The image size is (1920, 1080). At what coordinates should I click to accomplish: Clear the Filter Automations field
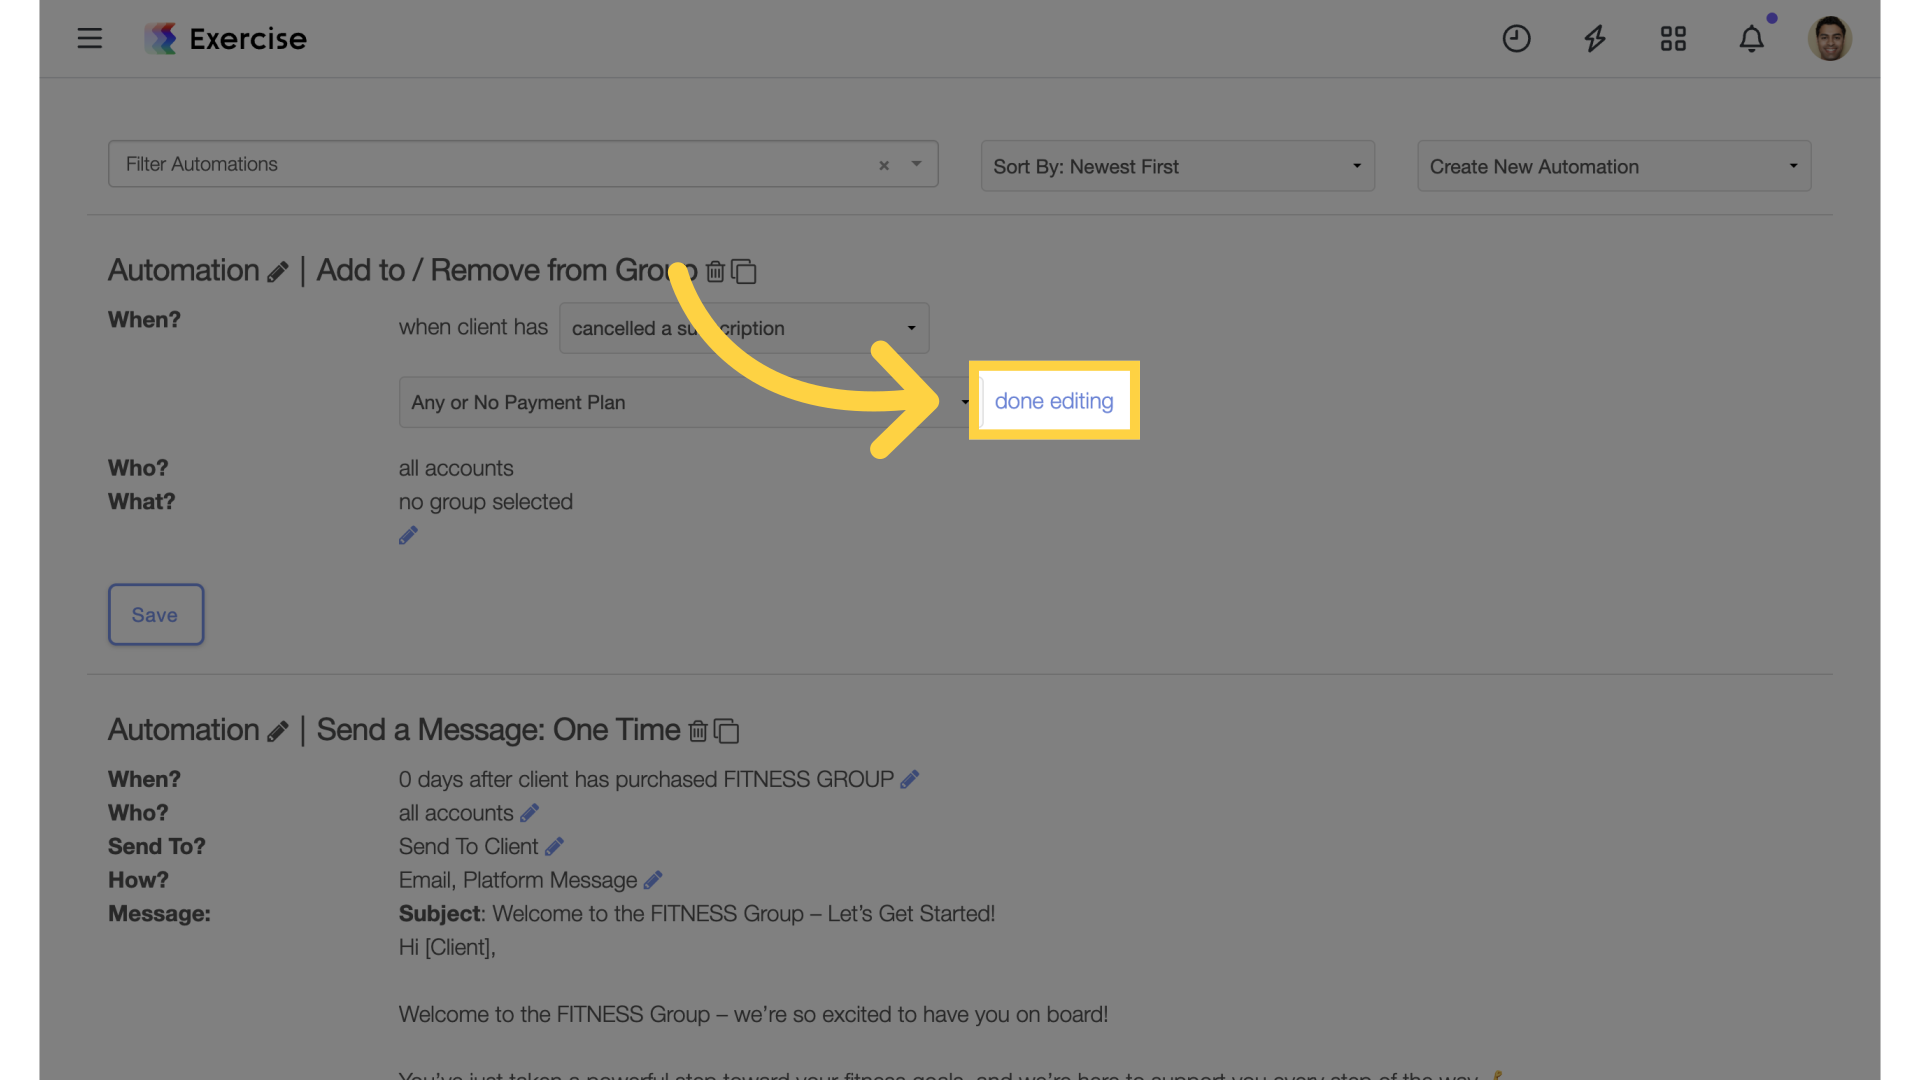tap(884, 165)
